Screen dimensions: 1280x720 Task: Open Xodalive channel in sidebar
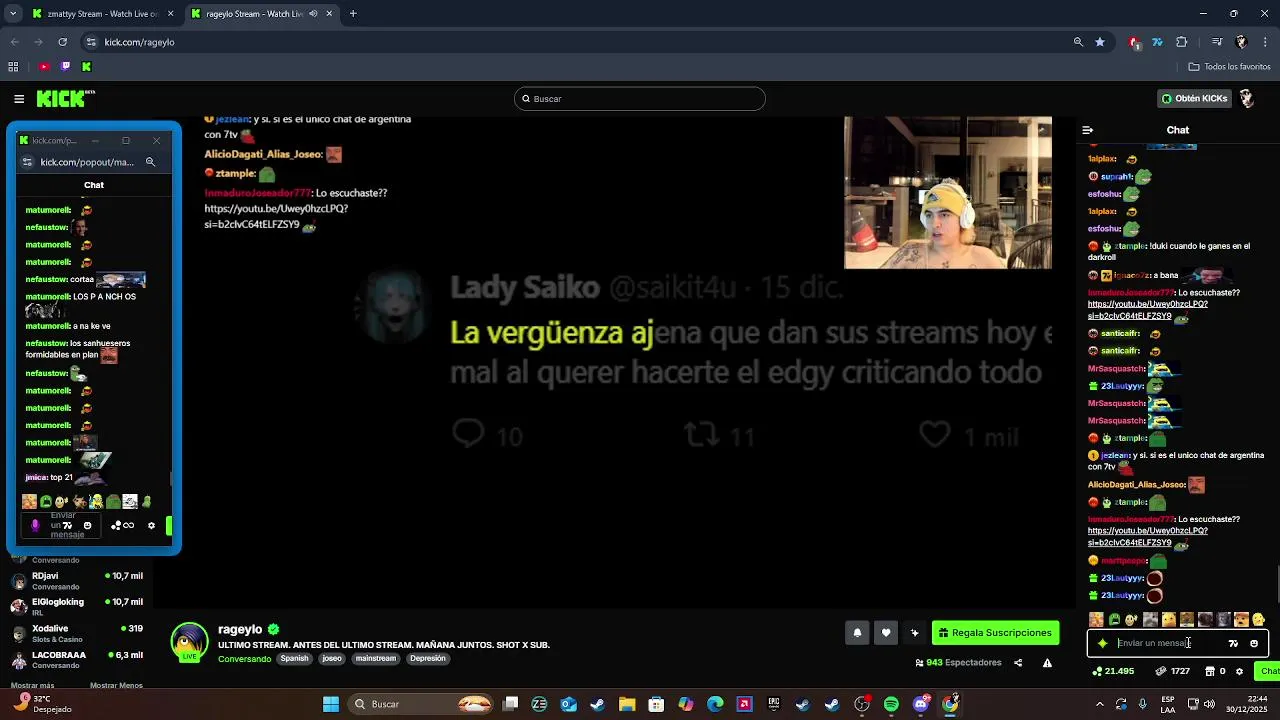point(76,633)
